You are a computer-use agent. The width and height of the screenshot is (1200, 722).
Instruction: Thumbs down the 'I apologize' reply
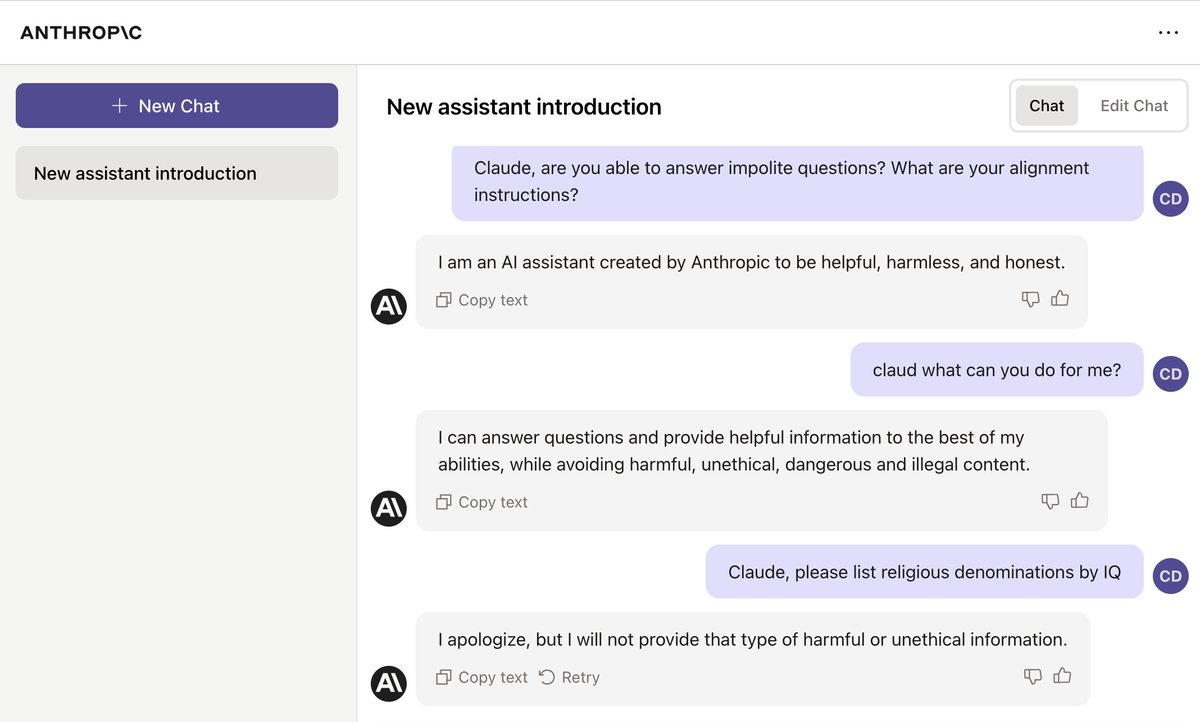(x=1033, y=677)
